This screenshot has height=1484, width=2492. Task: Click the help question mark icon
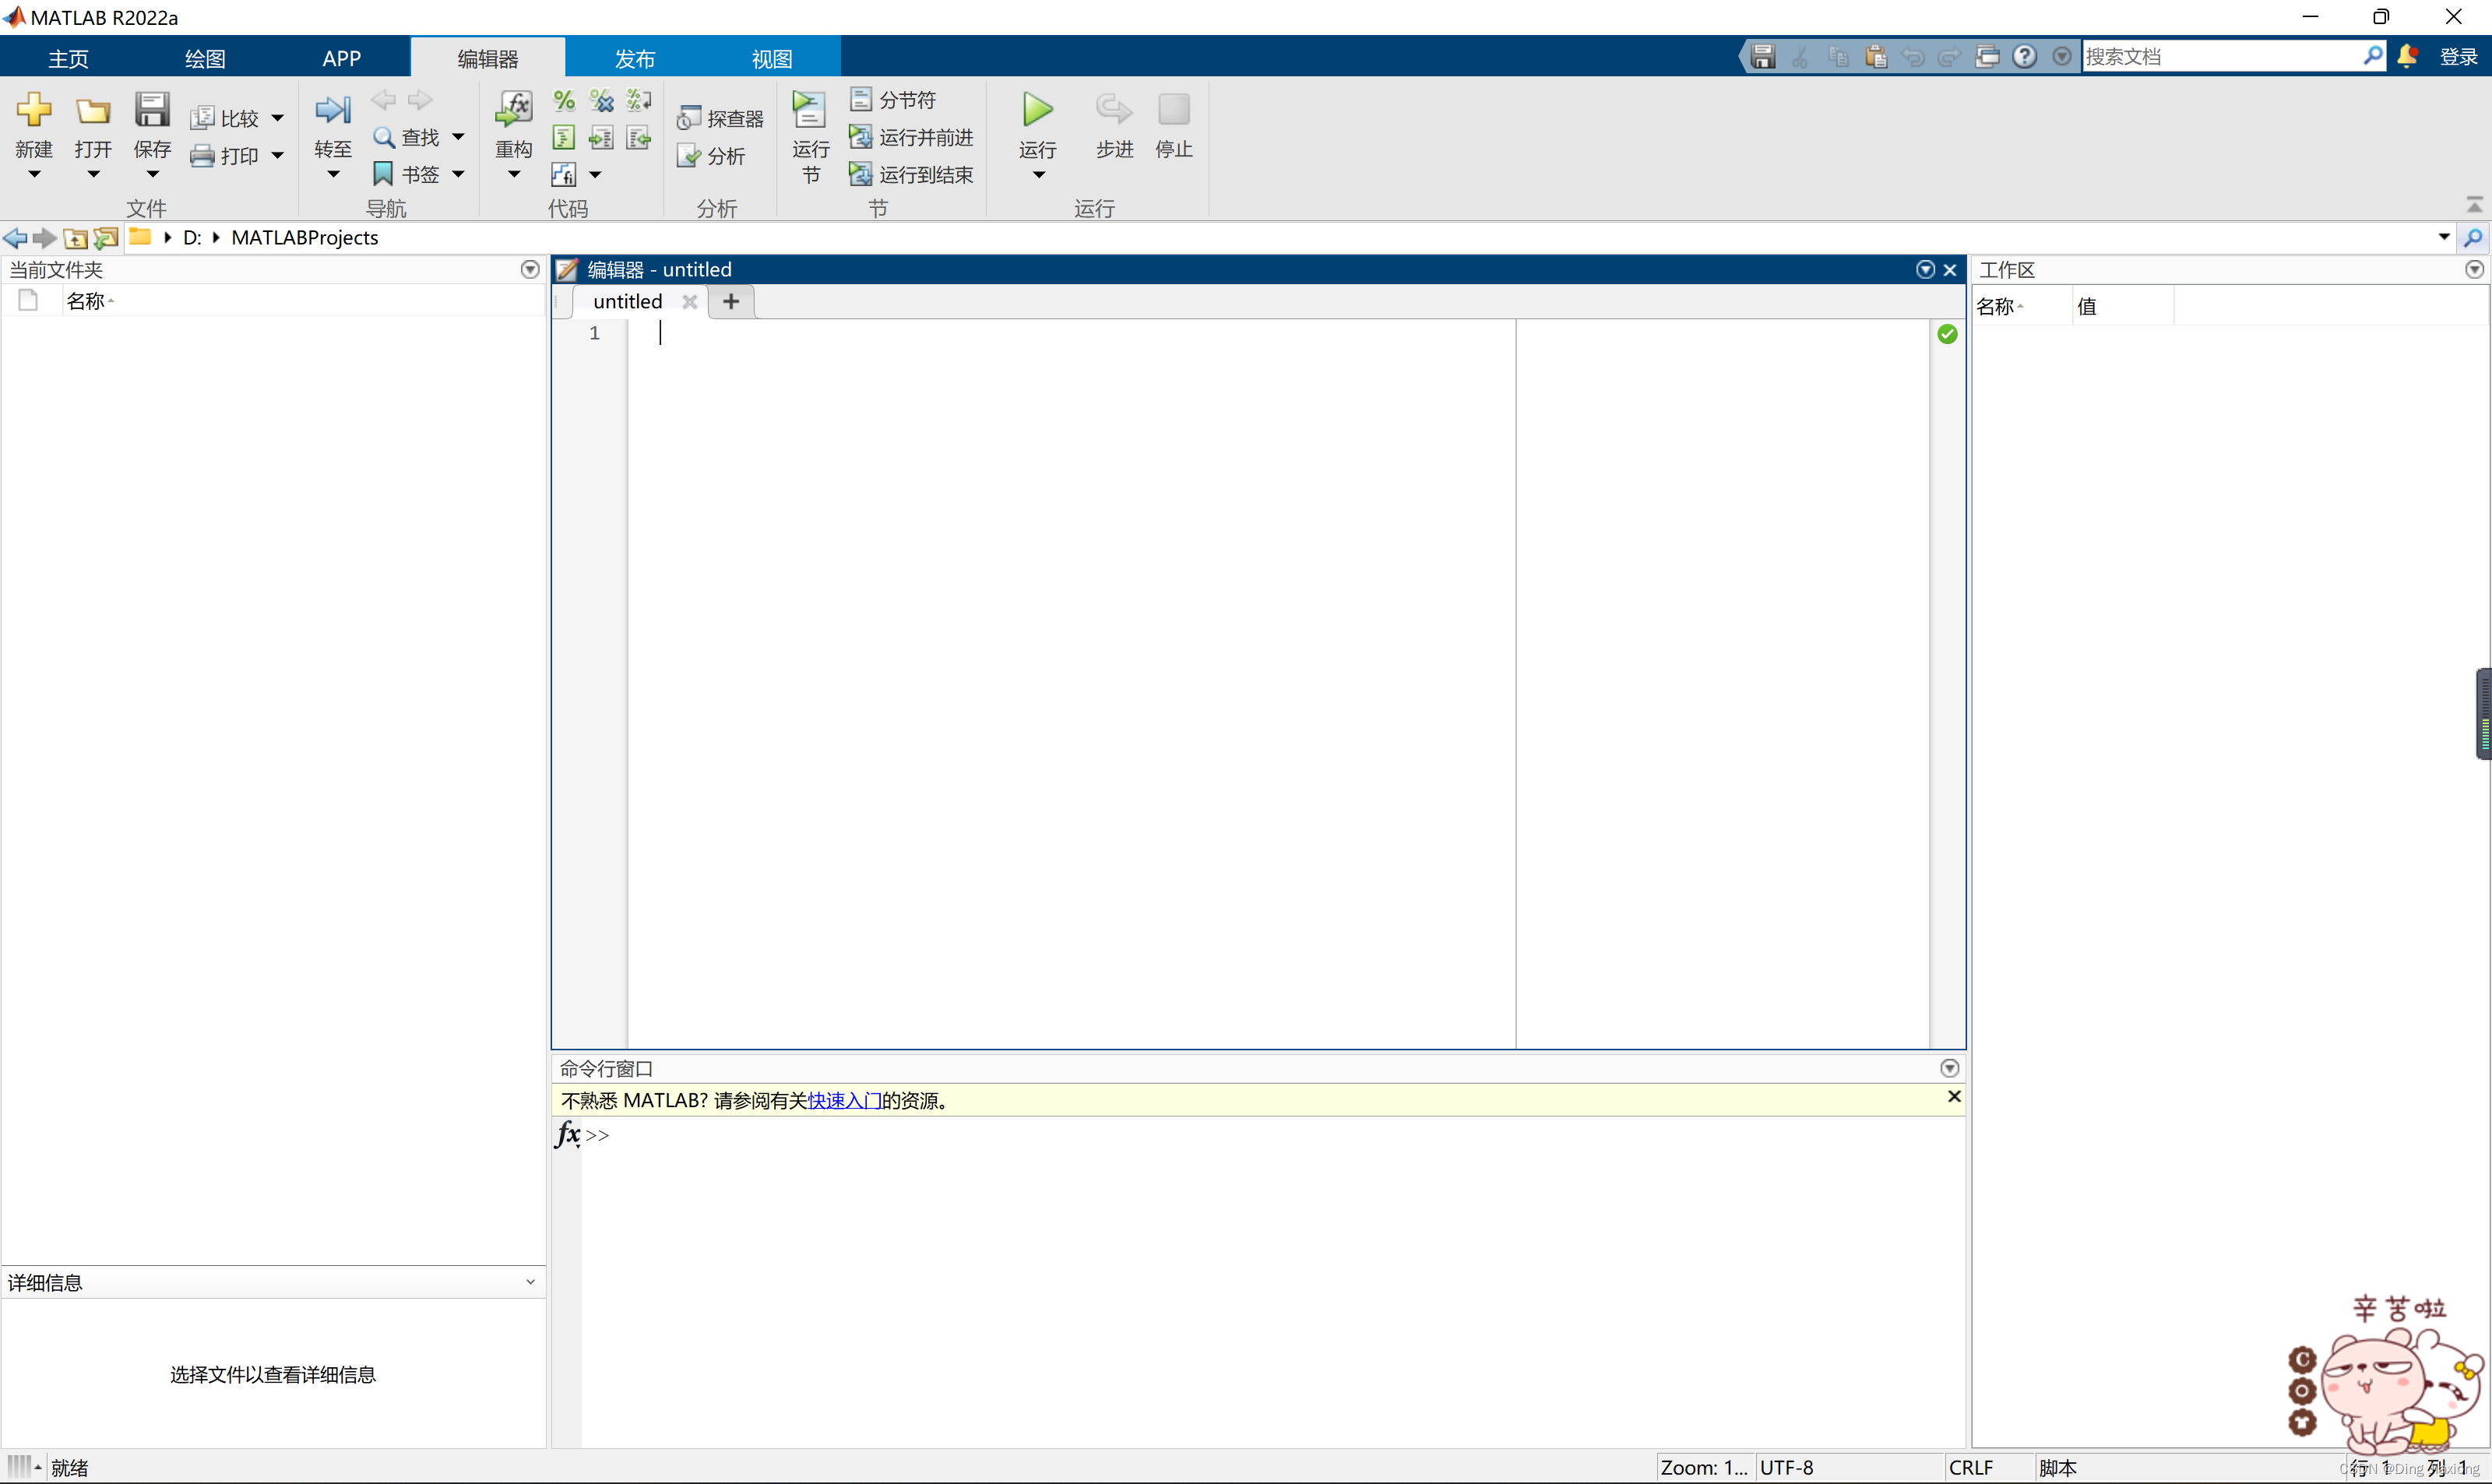tap(2024, 56)
